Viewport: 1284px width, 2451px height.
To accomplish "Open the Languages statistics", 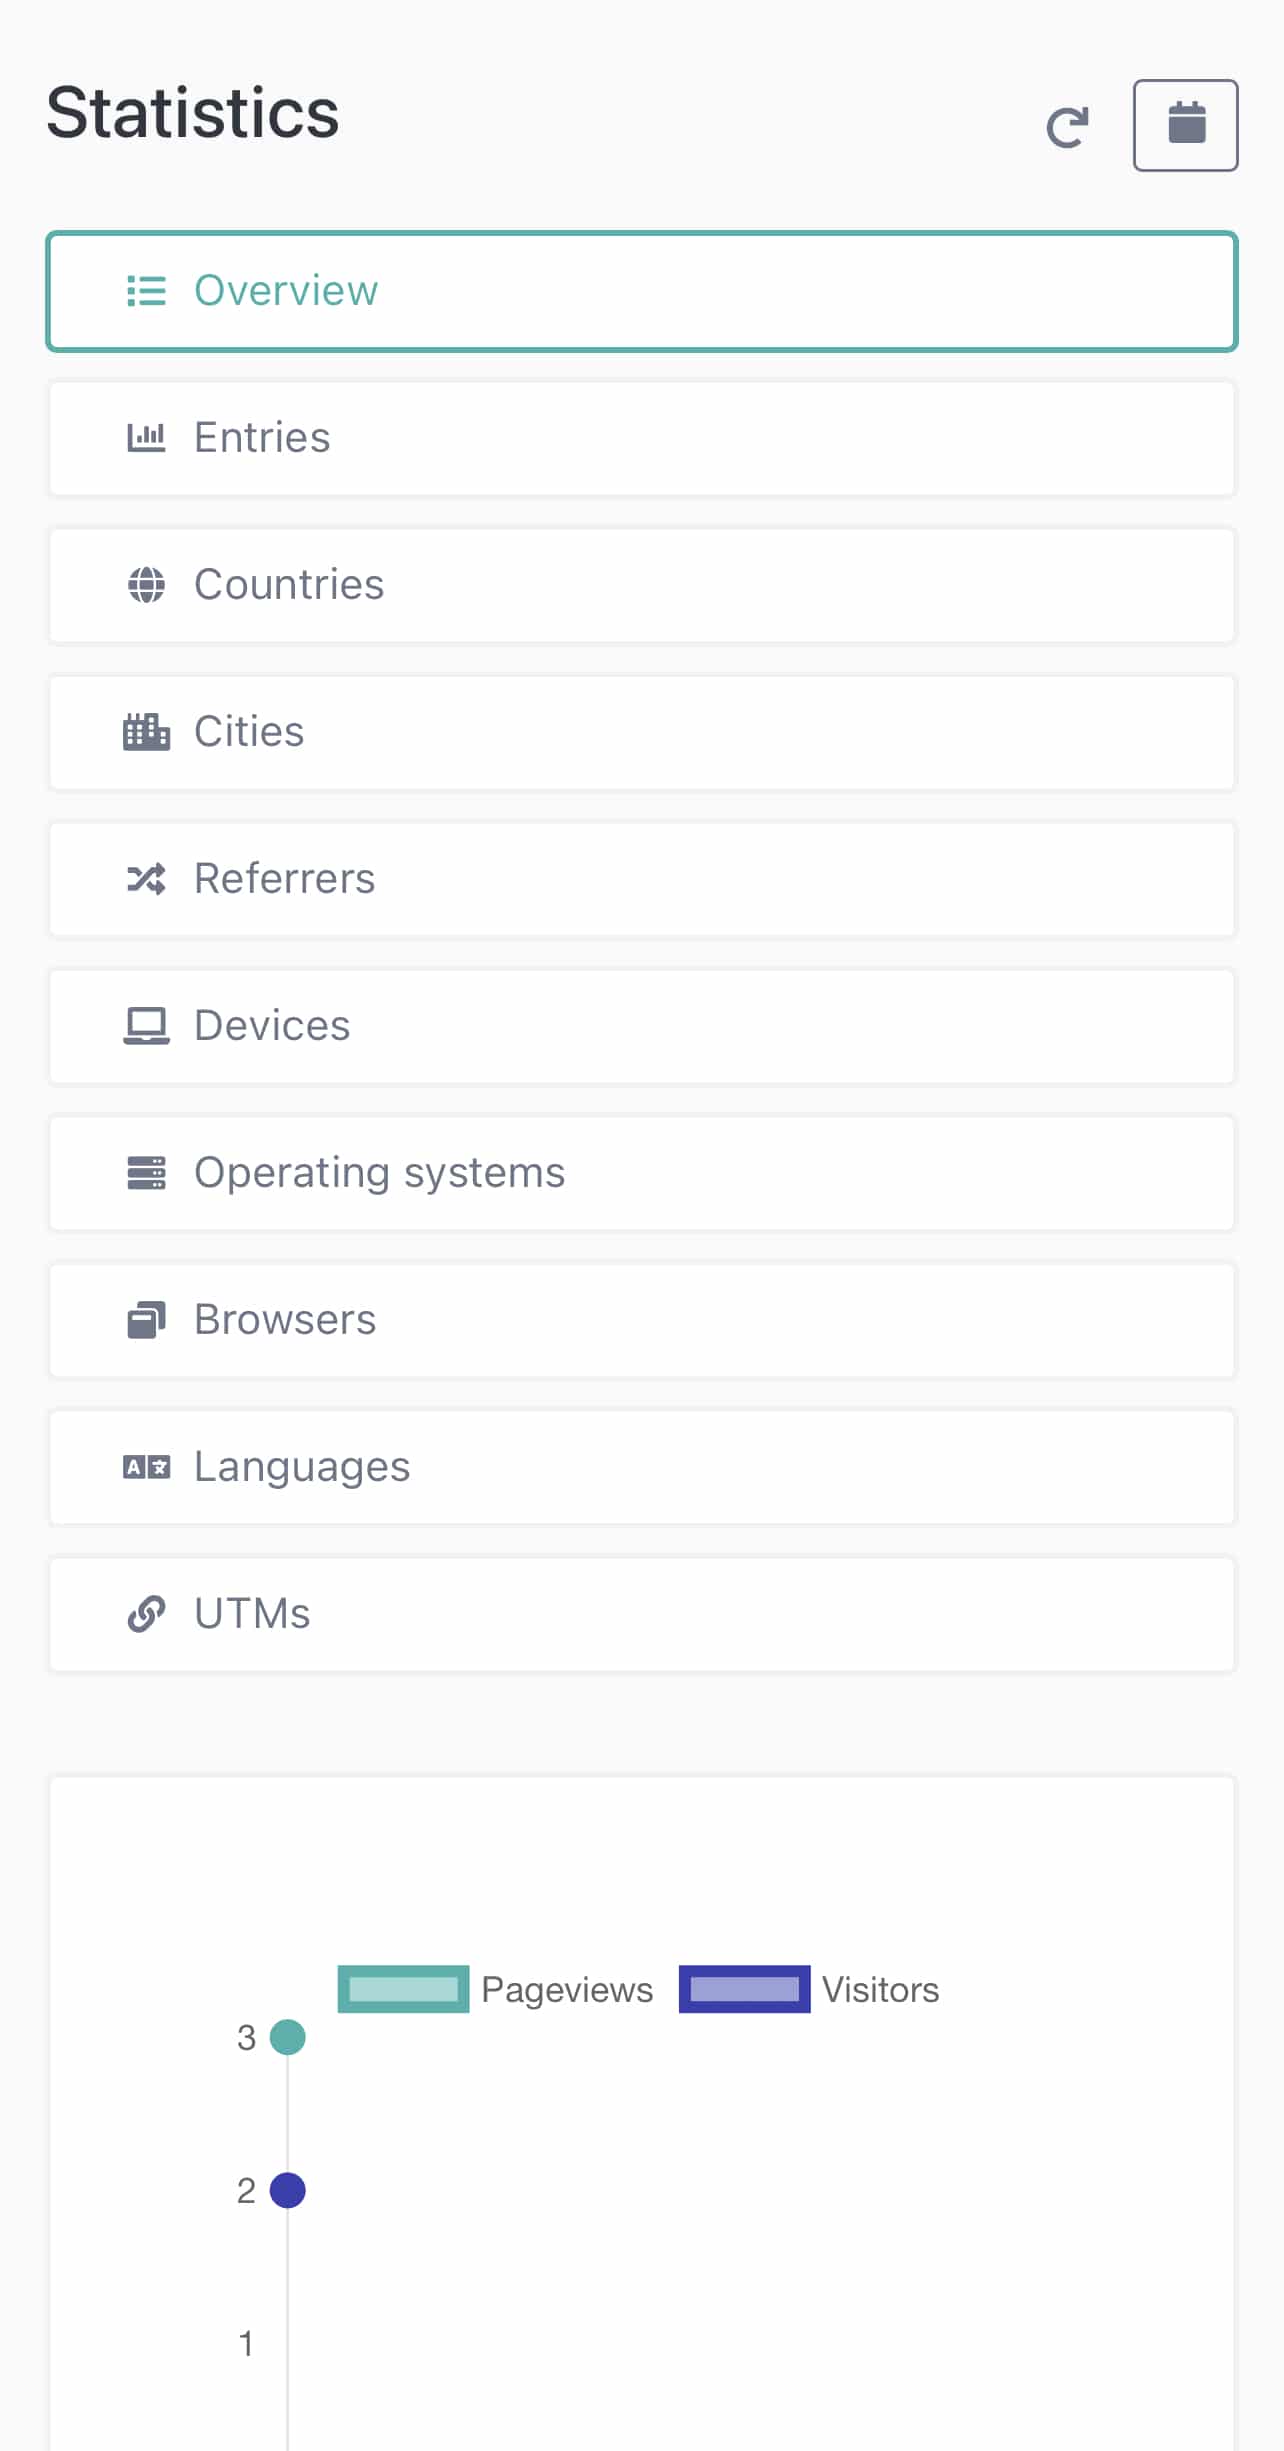I will coord(641,1467).
